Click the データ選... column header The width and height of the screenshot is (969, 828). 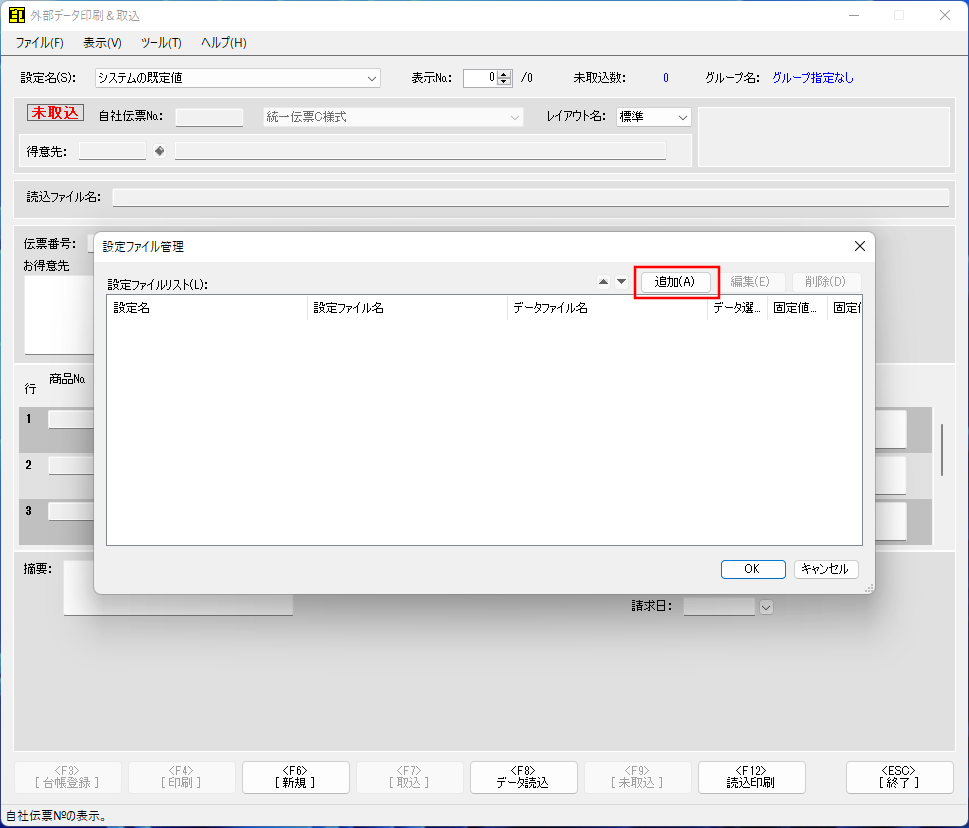pos(737,308)
